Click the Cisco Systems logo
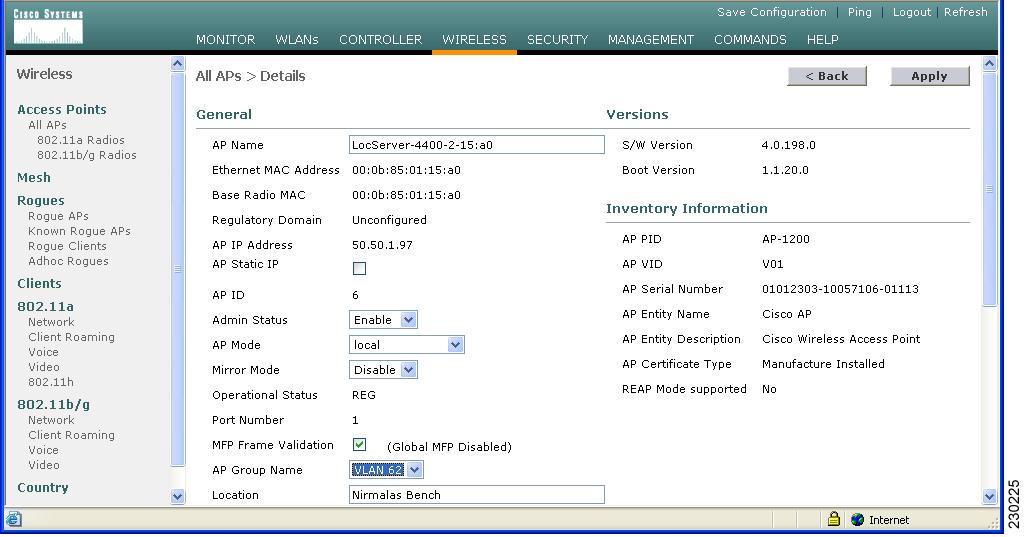 coord(48,27)
